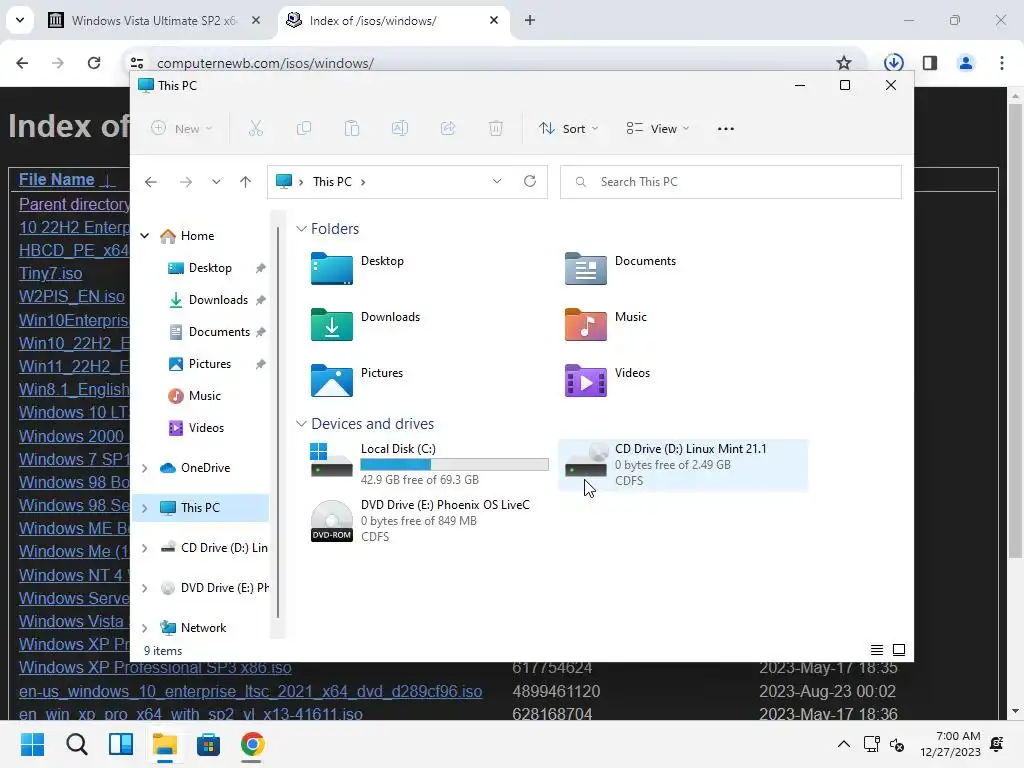Click the Delete trash icon in toolbar

click(x=496, y=129)
